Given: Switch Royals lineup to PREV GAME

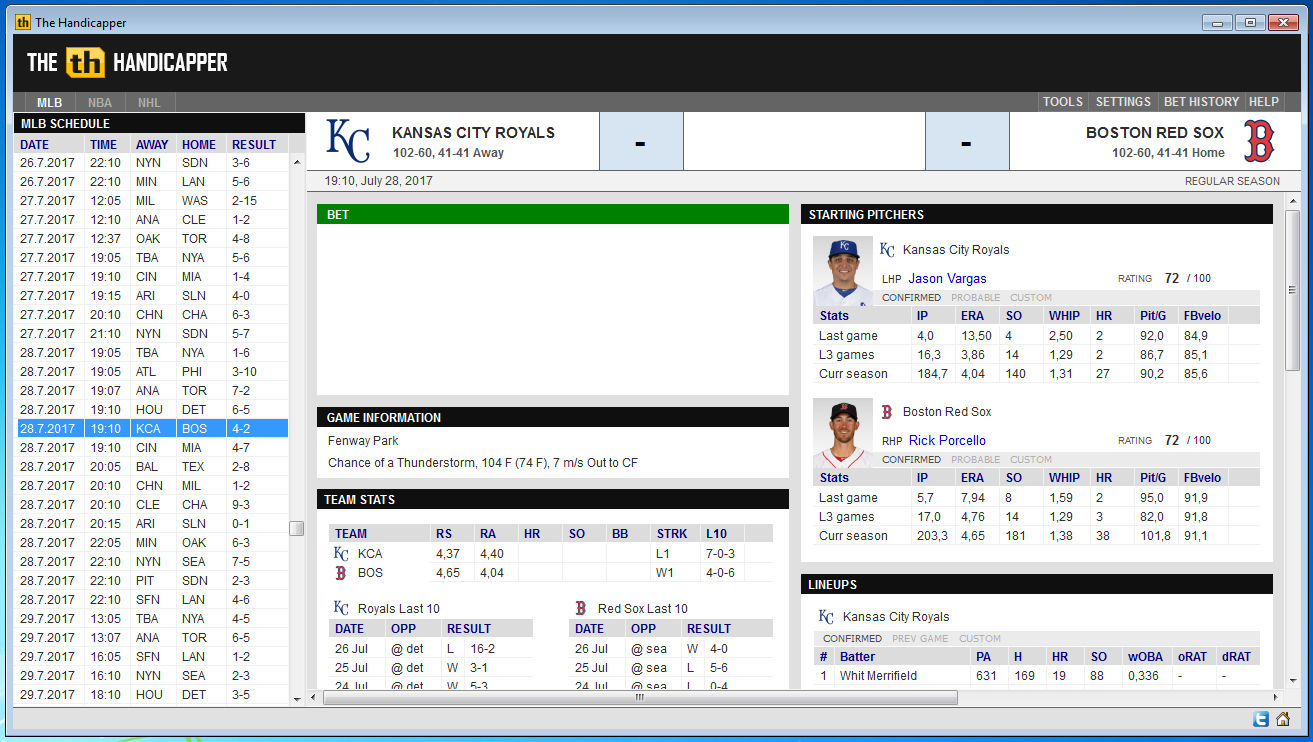Looking at the screenshot, I should click(919, 638).
